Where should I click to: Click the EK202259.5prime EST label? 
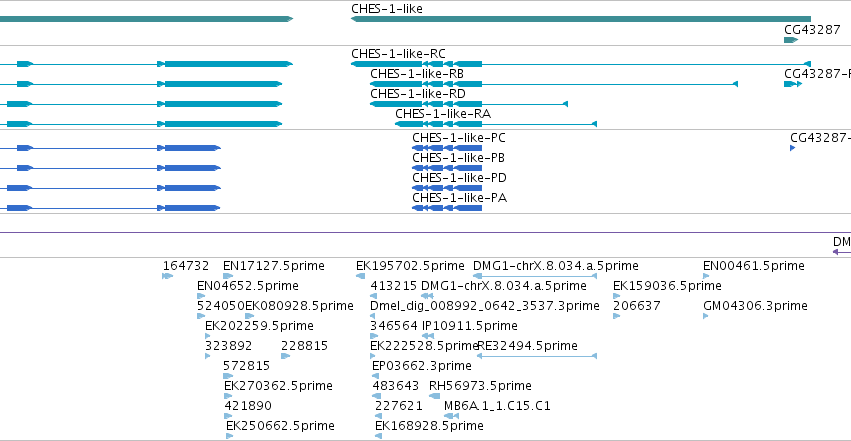(x=259, y=326)
